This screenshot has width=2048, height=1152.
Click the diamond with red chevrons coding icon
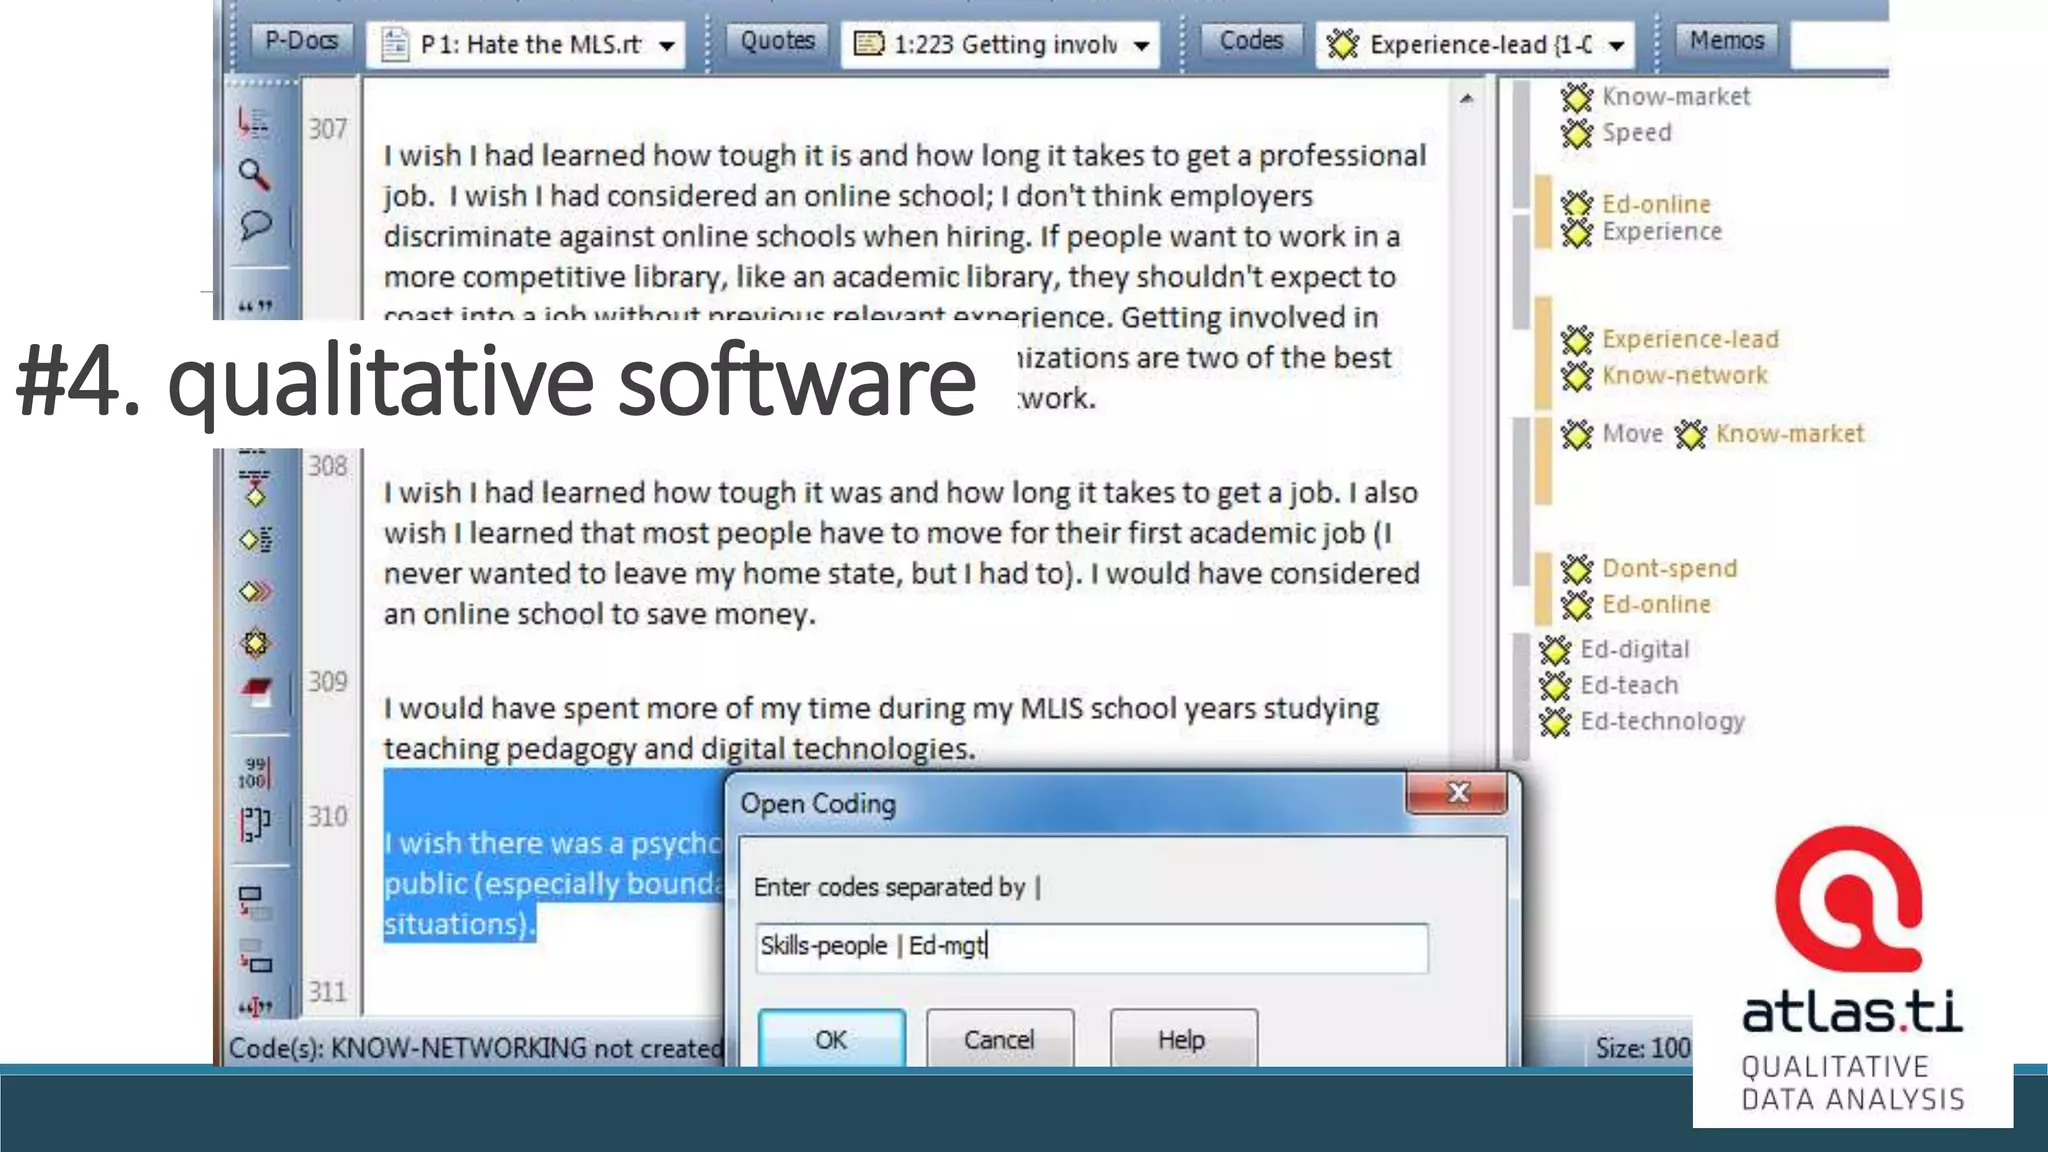tap(255, 591)
